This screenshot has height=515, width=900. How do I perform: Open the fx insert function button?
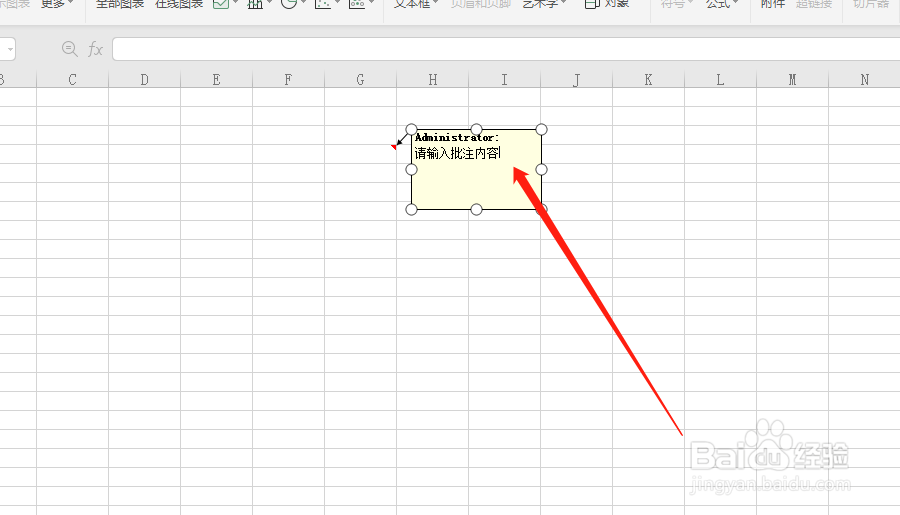tap(95, 49)
